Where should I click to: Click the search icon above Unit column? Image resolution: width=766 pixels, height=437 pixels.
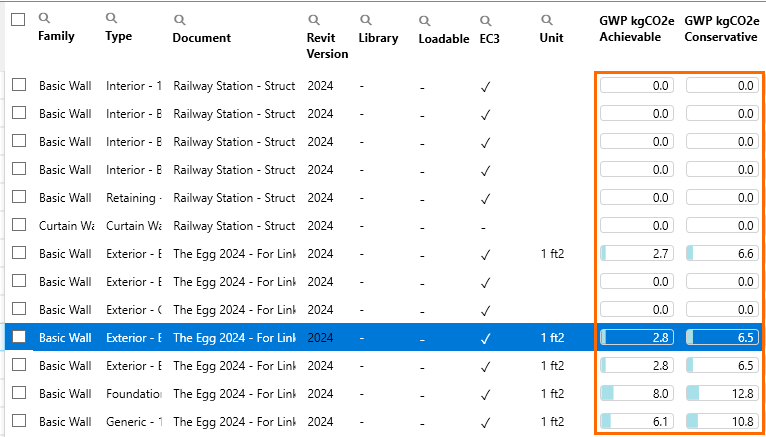point(546,20)
